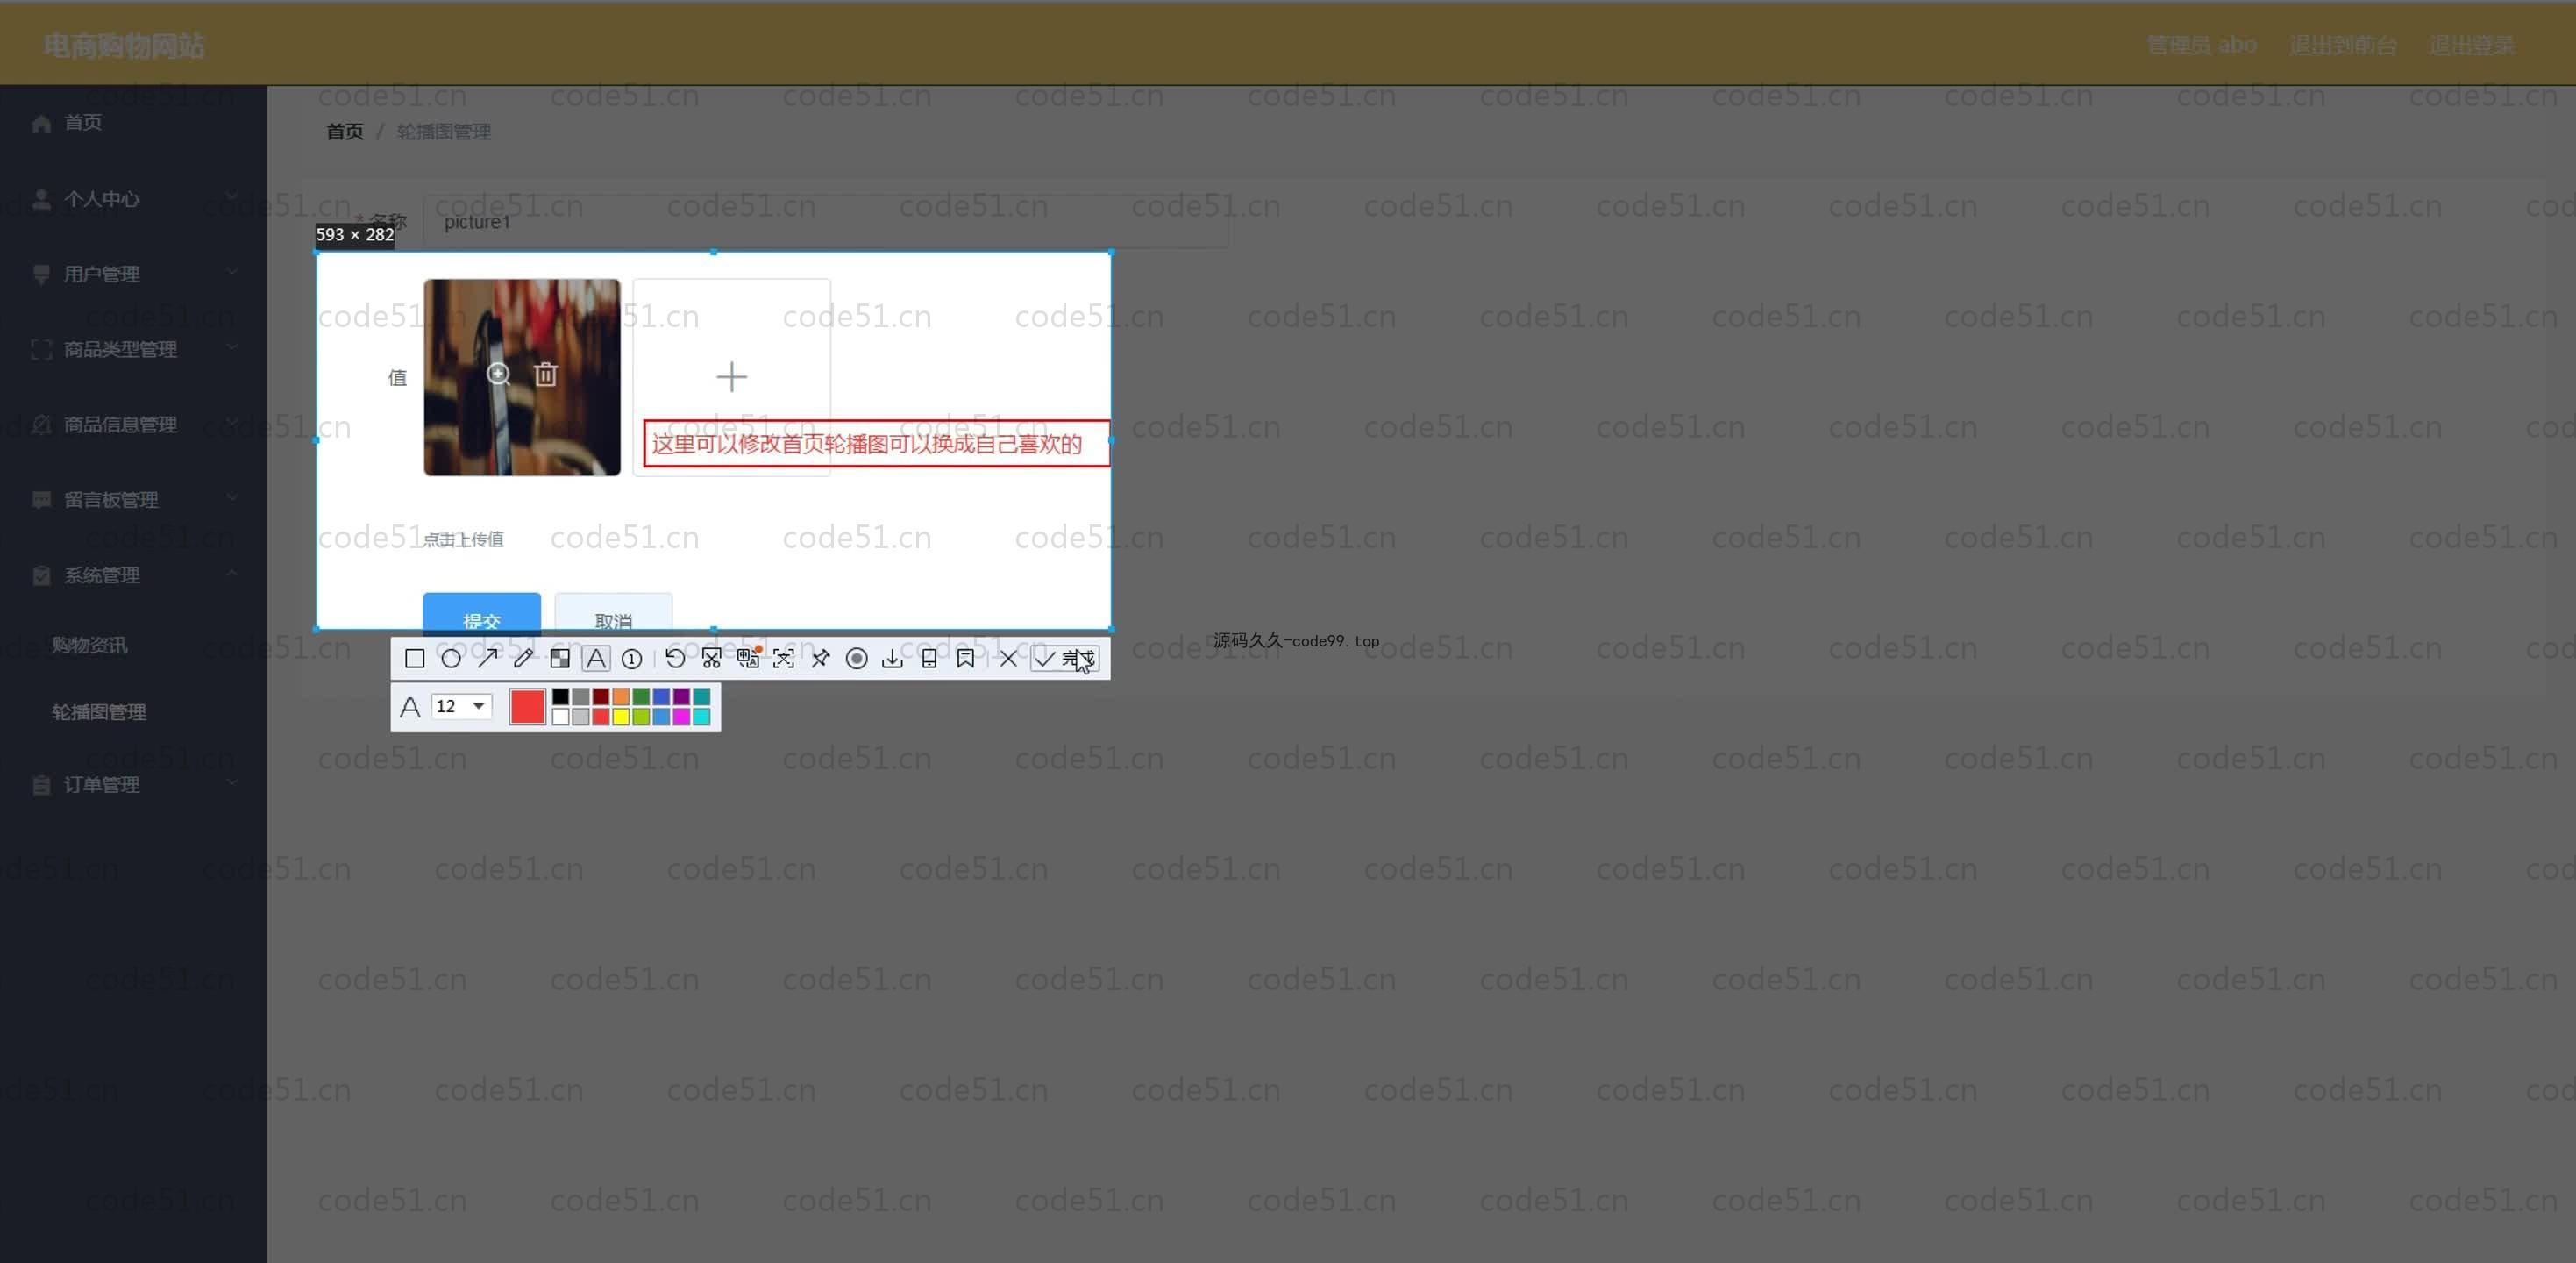2576x1263 pixels.
Task: Click the scissors long-screenshot icon
Action: click(711, 658)
